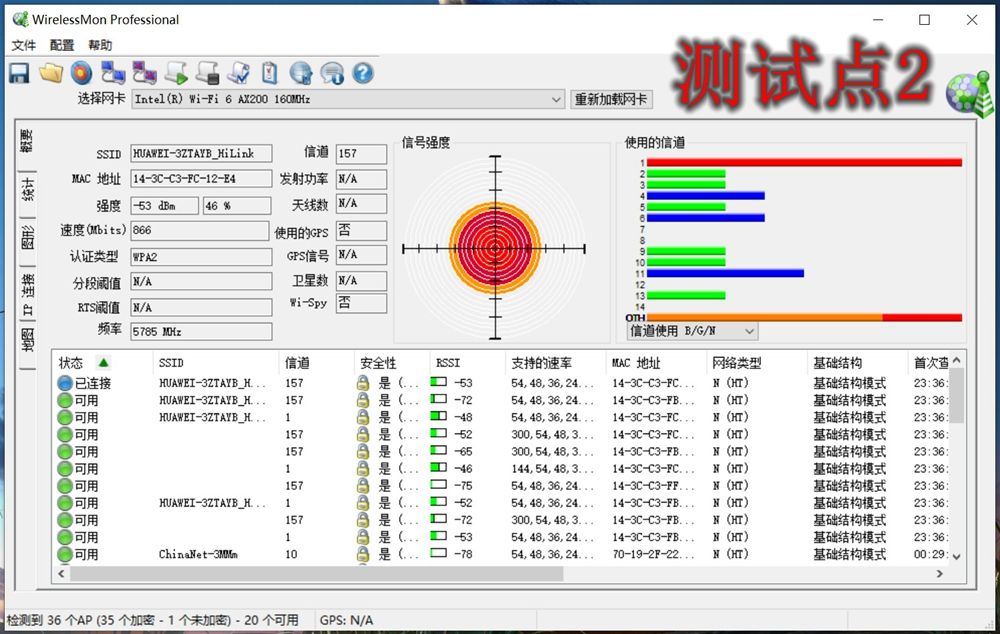Click the blue networked computers toolbar icon

tap(113, 73)
